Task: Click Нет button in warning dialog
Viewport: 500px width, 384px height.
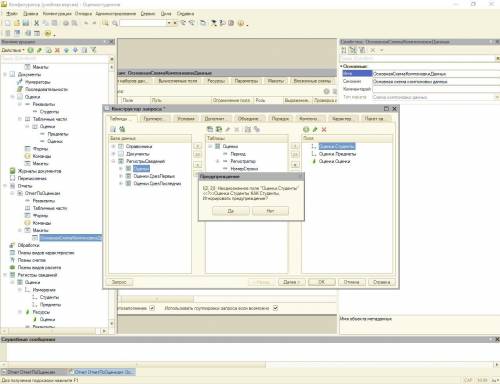Action: (270, 211)
